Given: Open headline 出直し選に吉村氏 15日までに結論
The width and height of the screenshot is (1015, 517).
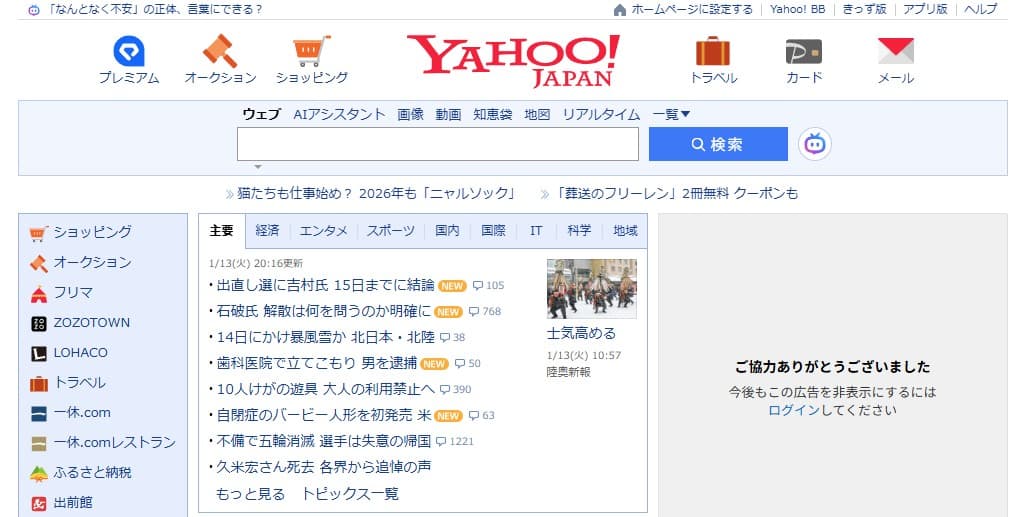Looking at the screenshot, I should [x=326, y=285].
